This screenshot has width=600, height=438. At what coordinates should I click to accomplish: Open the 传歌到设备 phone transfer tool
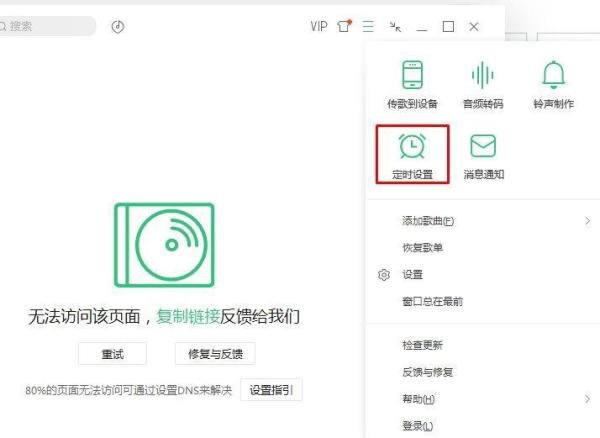(x=412, y=85)
